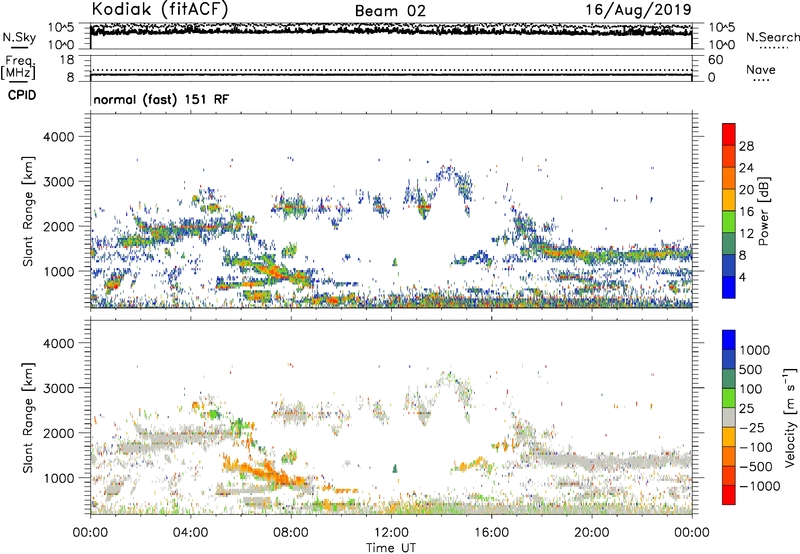Image resolution: width=800 pixels, height=554 pixels.
Task: Select the "N.Search" legend label
Action: [772, 37]
